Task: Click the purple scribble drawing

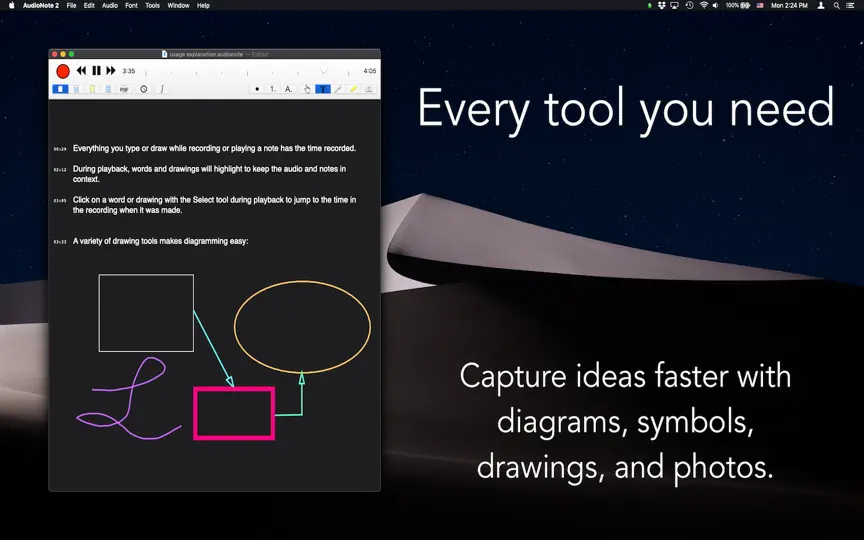Action: 130,398
